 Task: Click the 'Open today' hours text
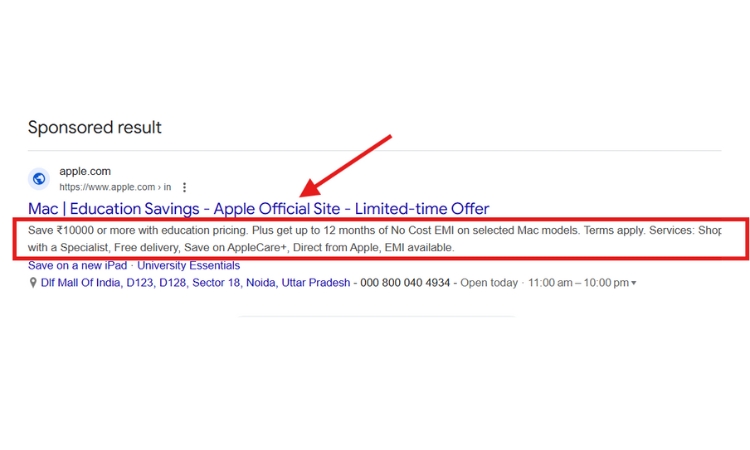(489, 283)
